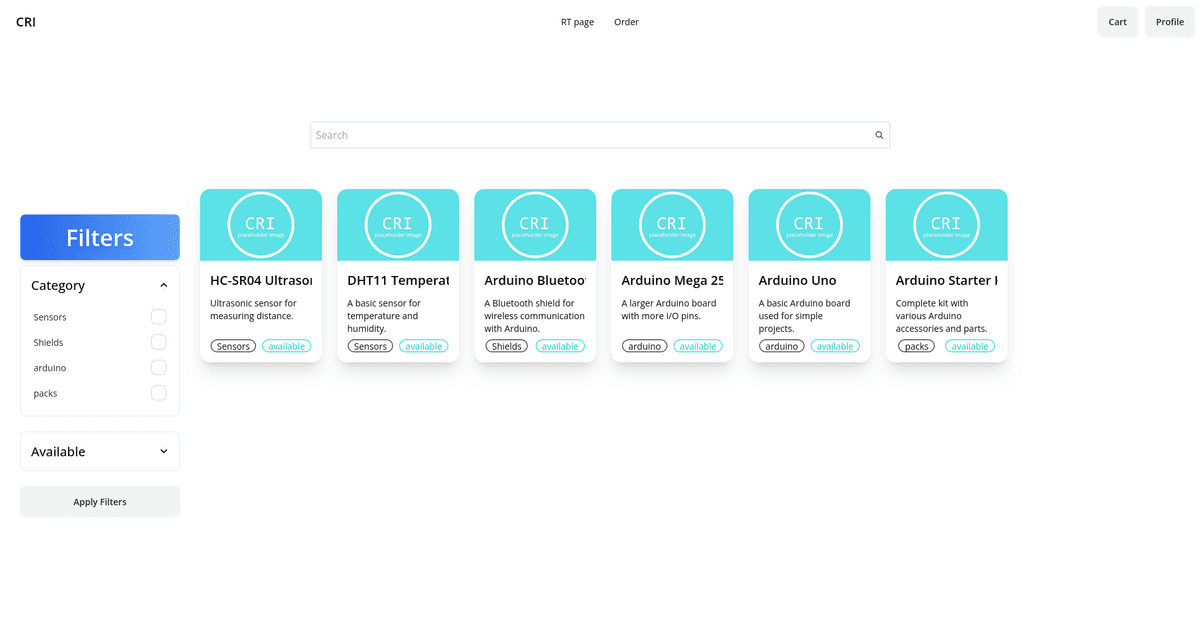This screenshot has height=618, width=1200.
Task: Open Arduino Mega placeholder image
Action: coord(672,225)
